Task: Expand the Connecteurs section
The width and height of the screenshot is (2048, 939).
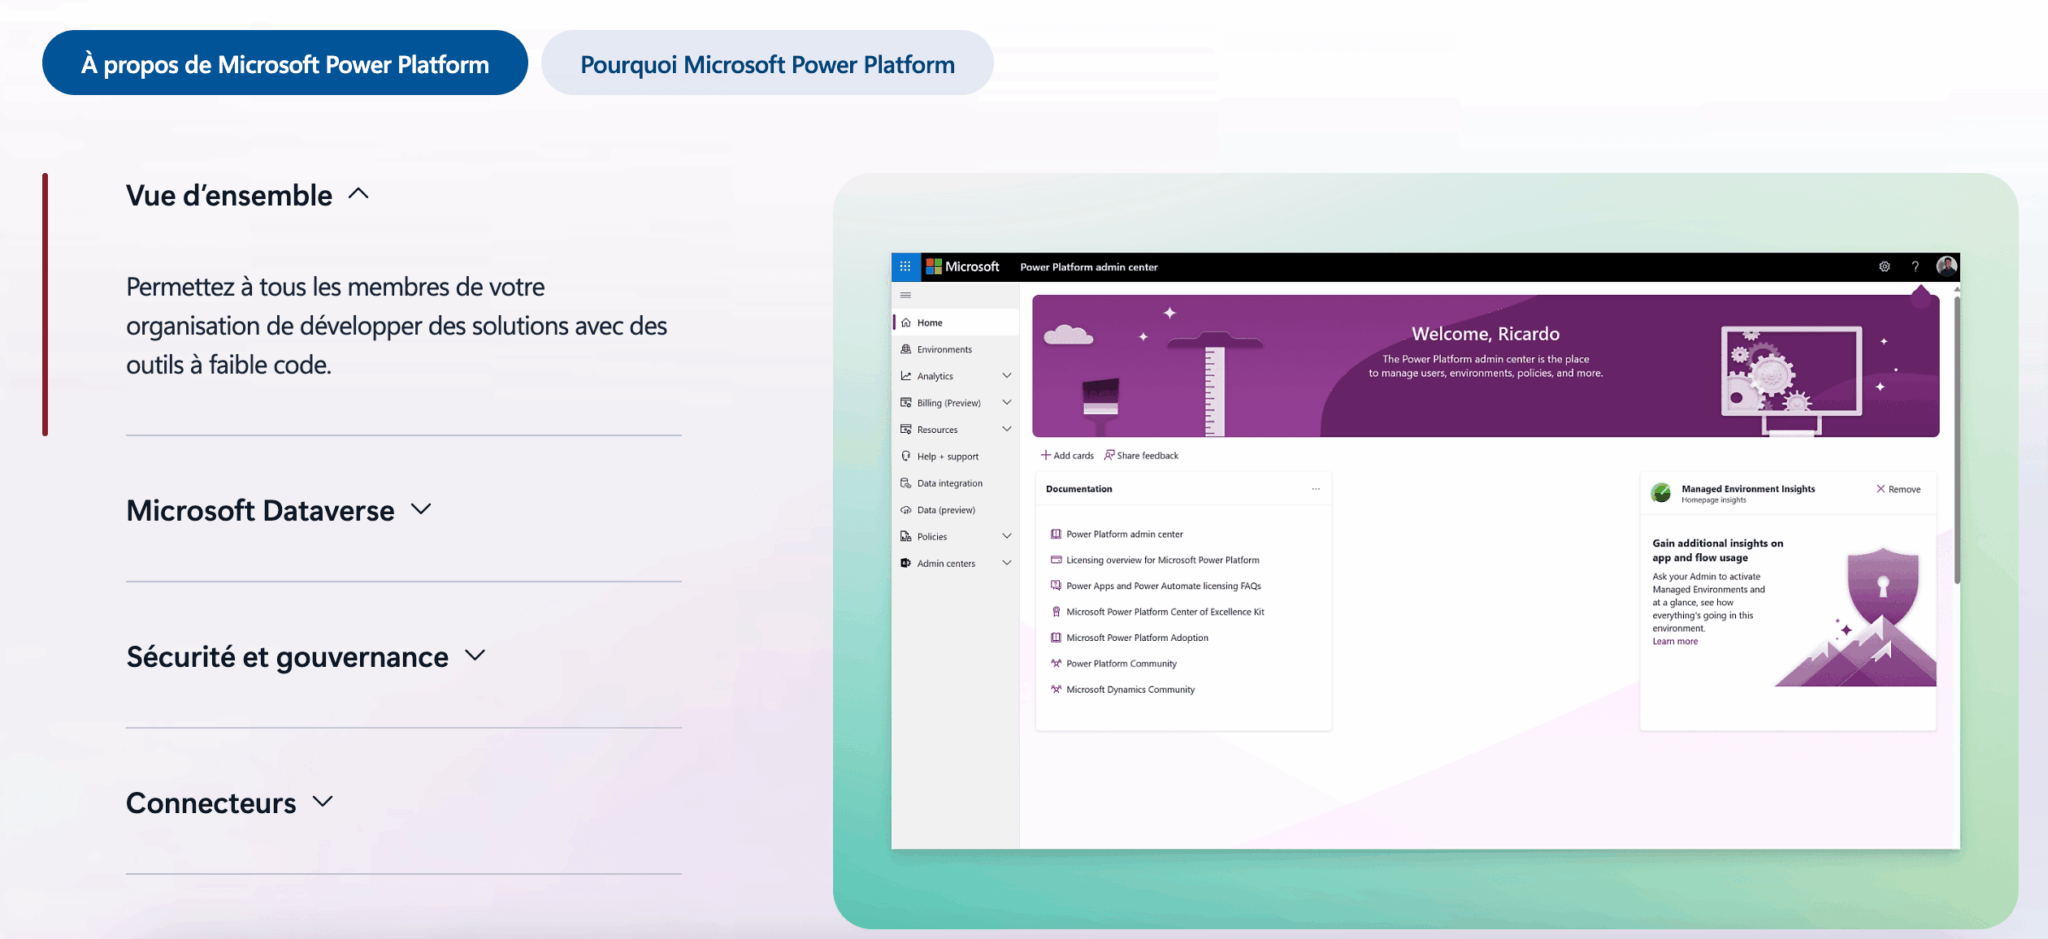Action: [322, 802]
